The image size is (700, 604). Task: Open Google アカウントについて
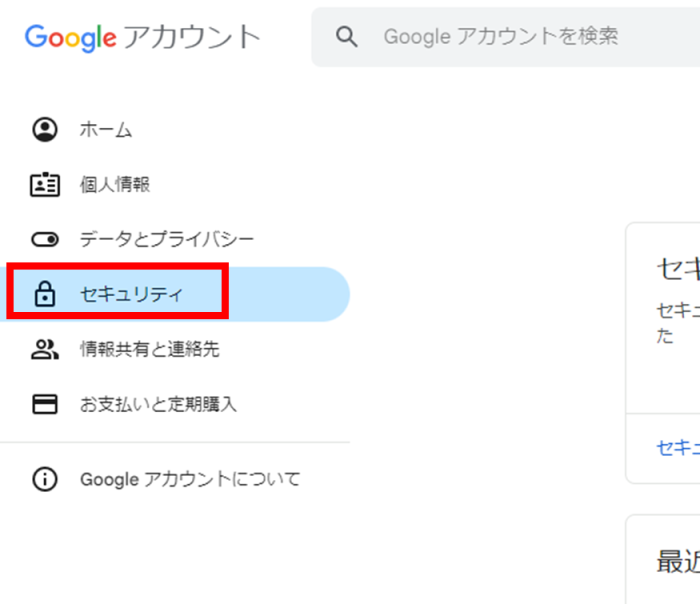pyautogui.click(x=190, y=479)
